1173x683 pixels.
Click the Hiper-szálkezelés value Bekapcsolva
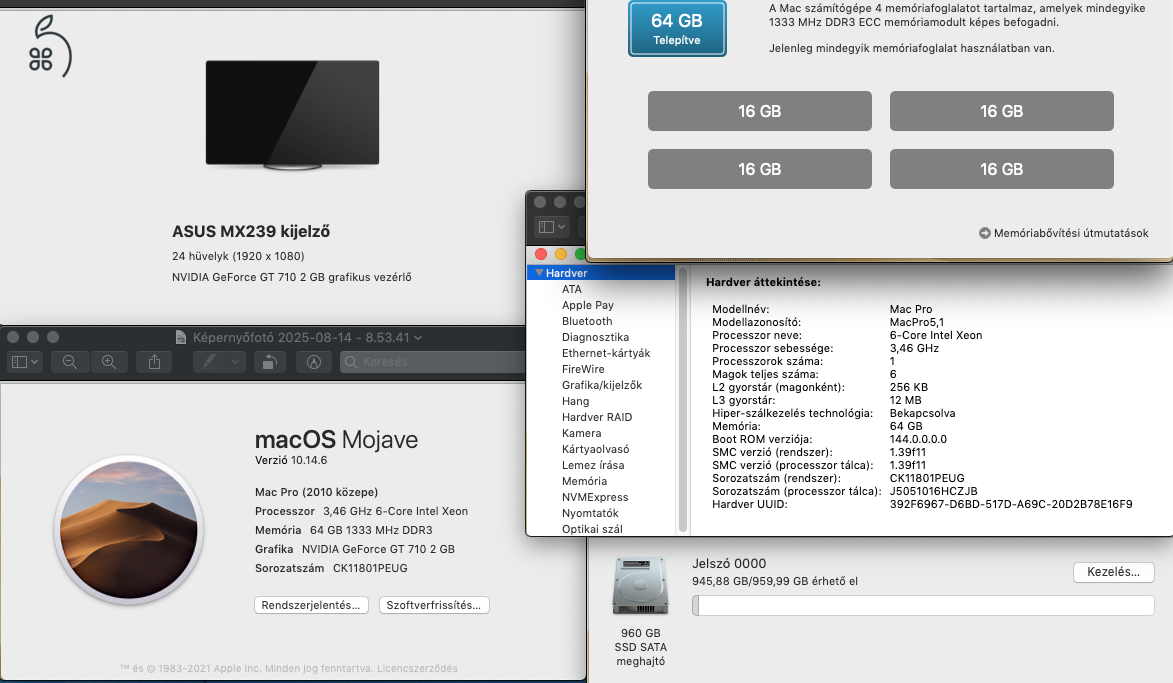[922, 413]
